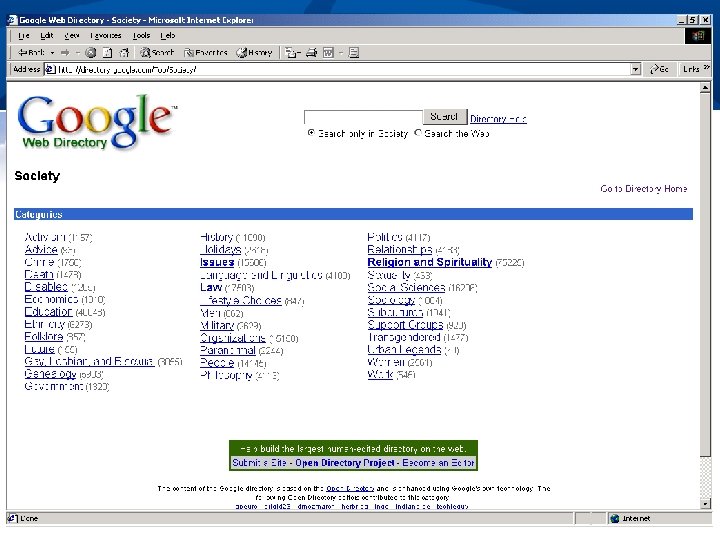Open the 'Open Directory Project' link

344,462
